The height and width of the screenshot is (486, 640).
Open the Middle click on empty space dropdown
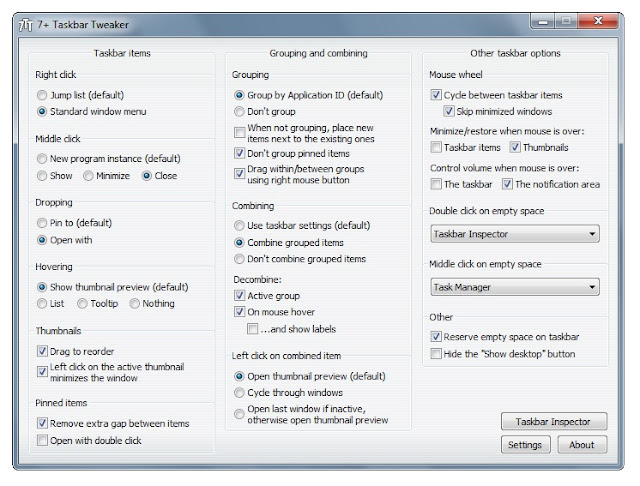coord(515,287)
